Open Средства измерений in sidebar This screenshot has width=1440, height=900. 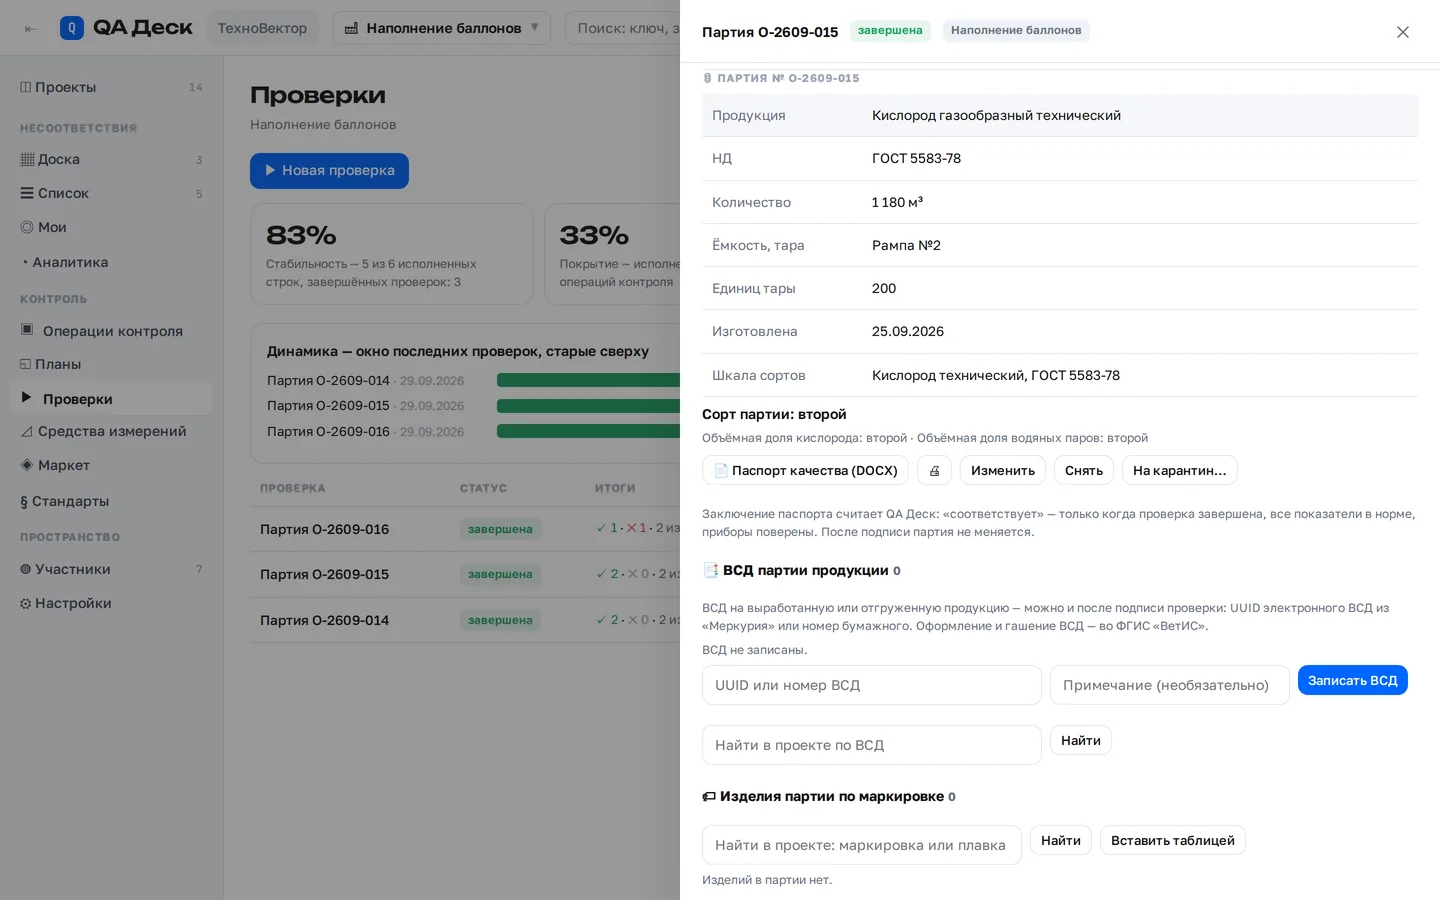(111, 431)
